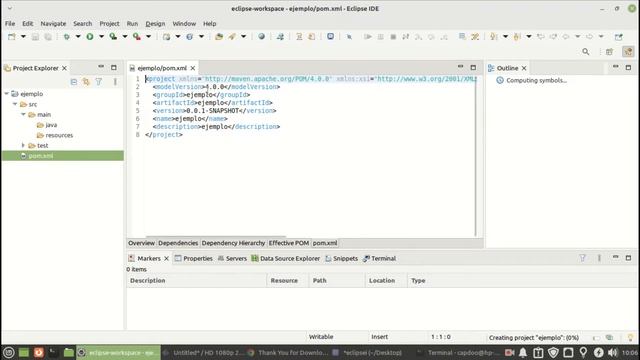The image size is (640, 360).
Task: Open the Files folder icon in taskbar
Action: click(x=69, y=352)
